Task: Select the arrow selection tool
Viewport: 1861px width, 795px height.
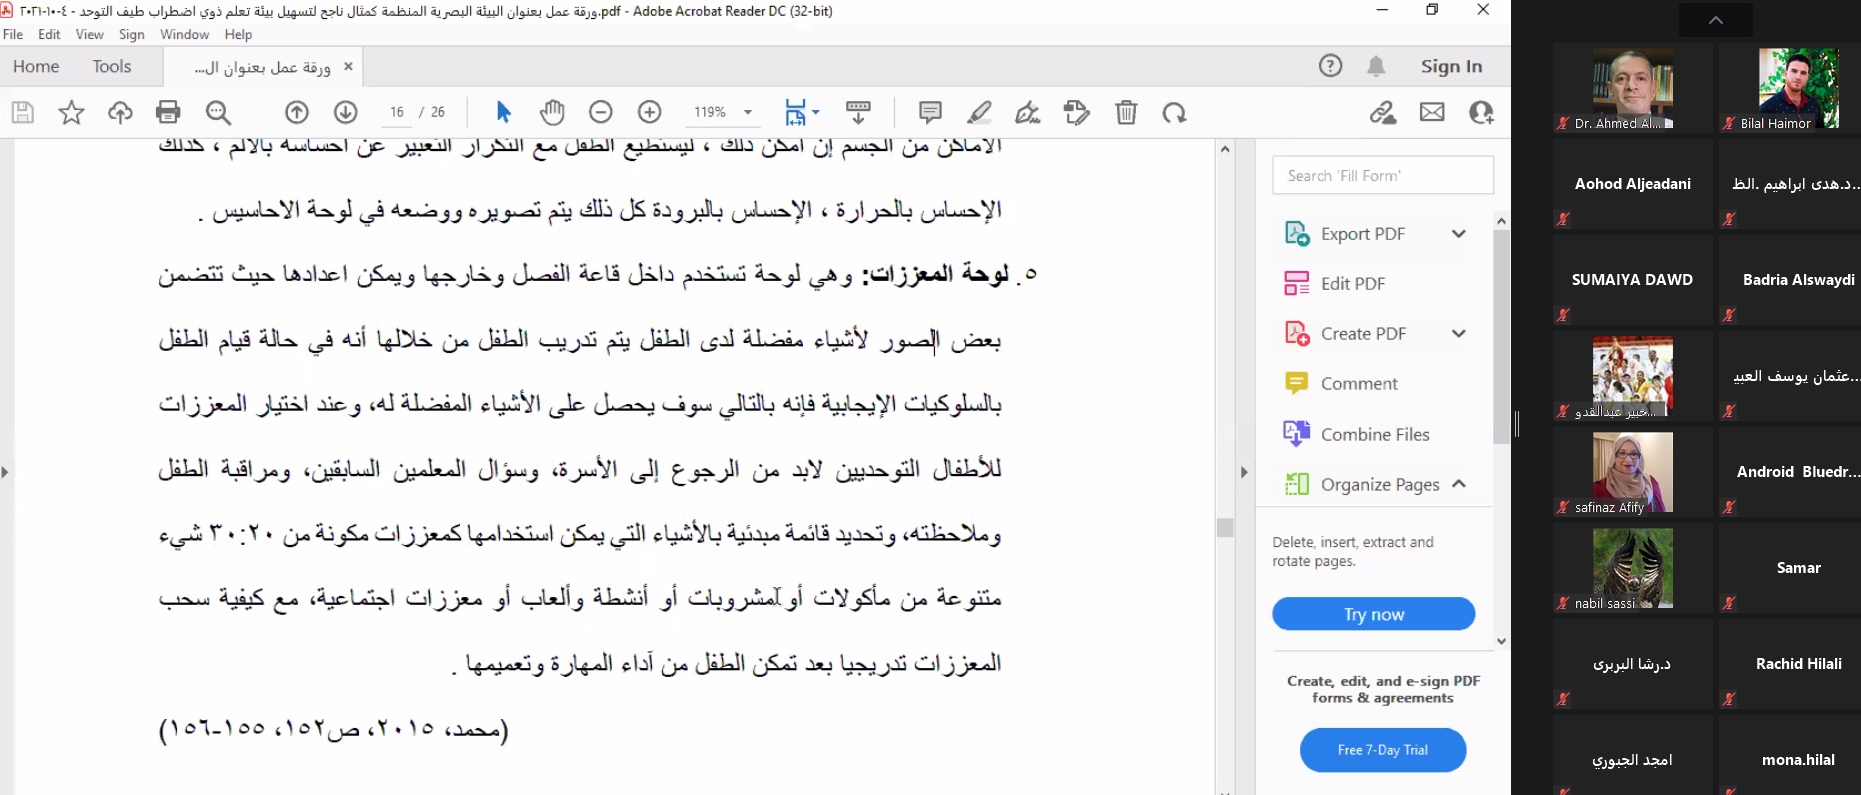Action: point(504,112)
